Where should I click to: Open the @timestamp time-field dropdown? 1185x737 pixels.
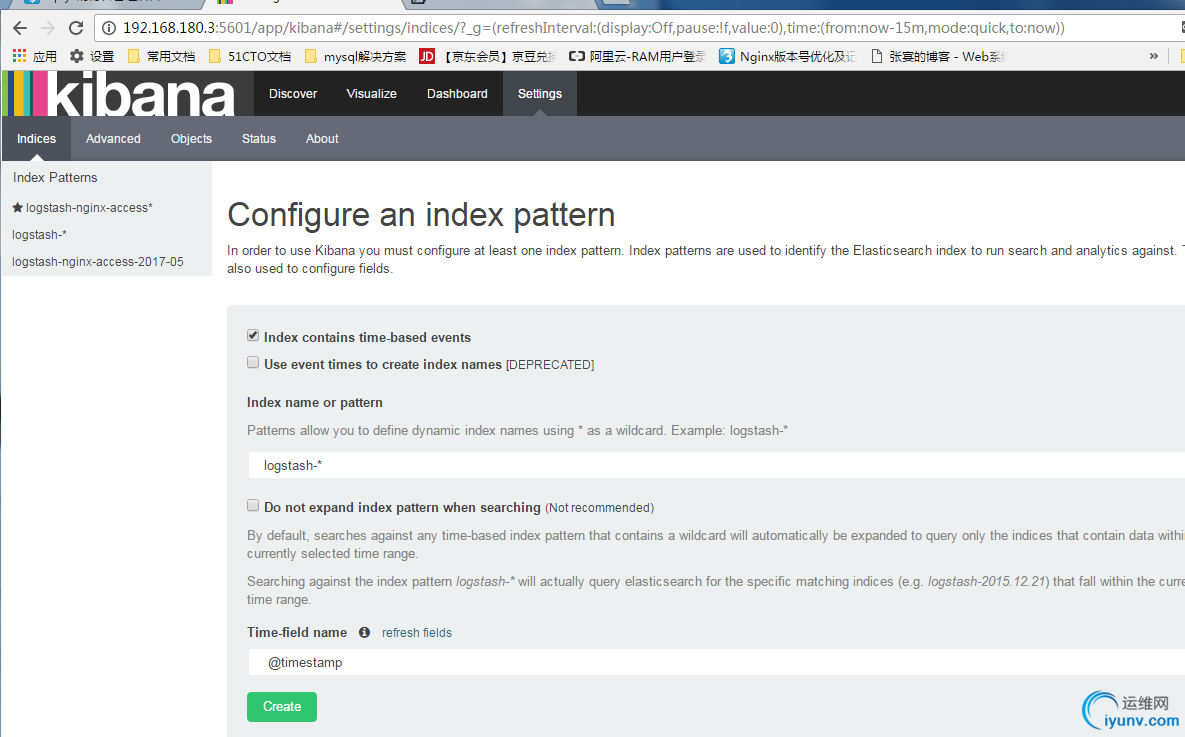[x=716, y=662]
